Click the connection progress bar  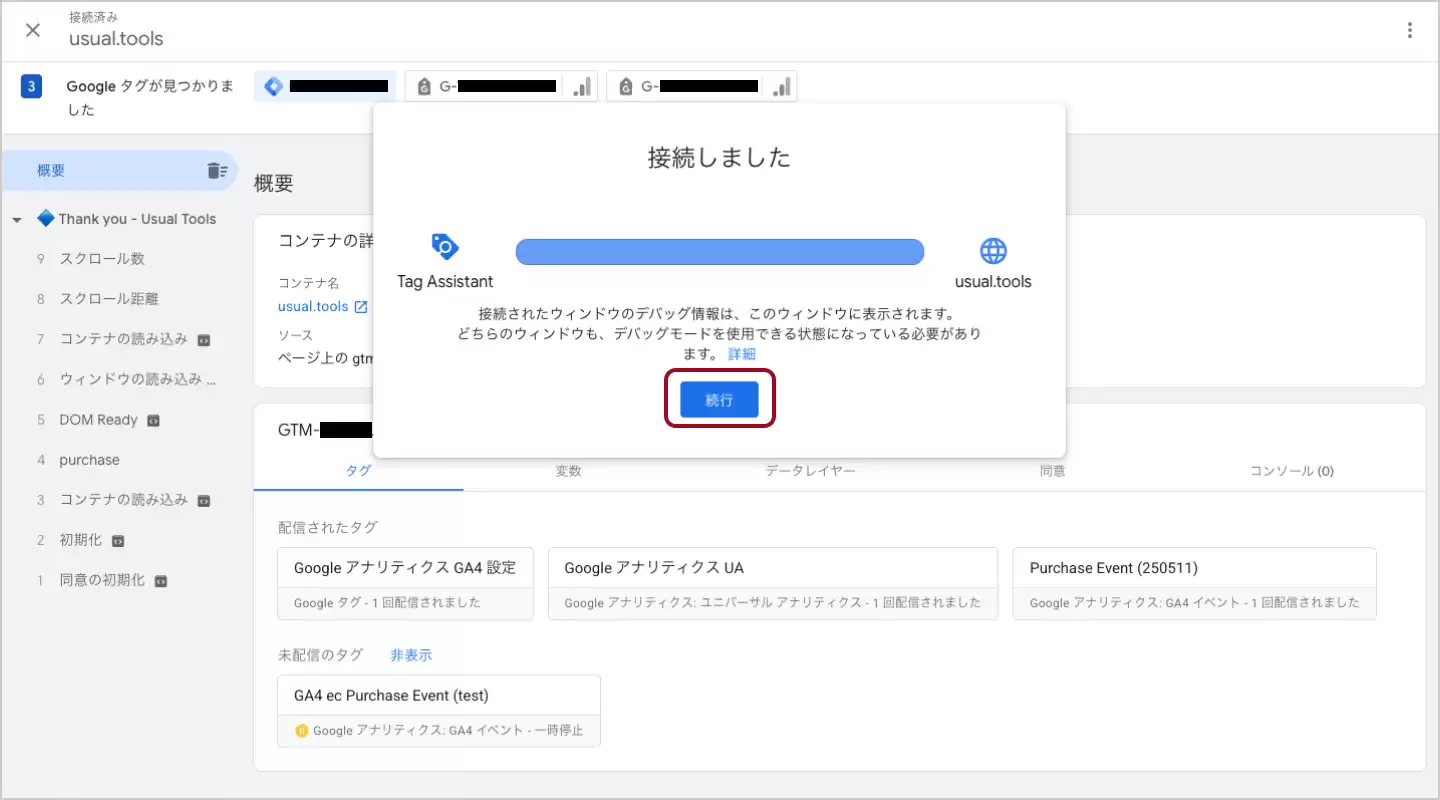[x=719, y=252]
